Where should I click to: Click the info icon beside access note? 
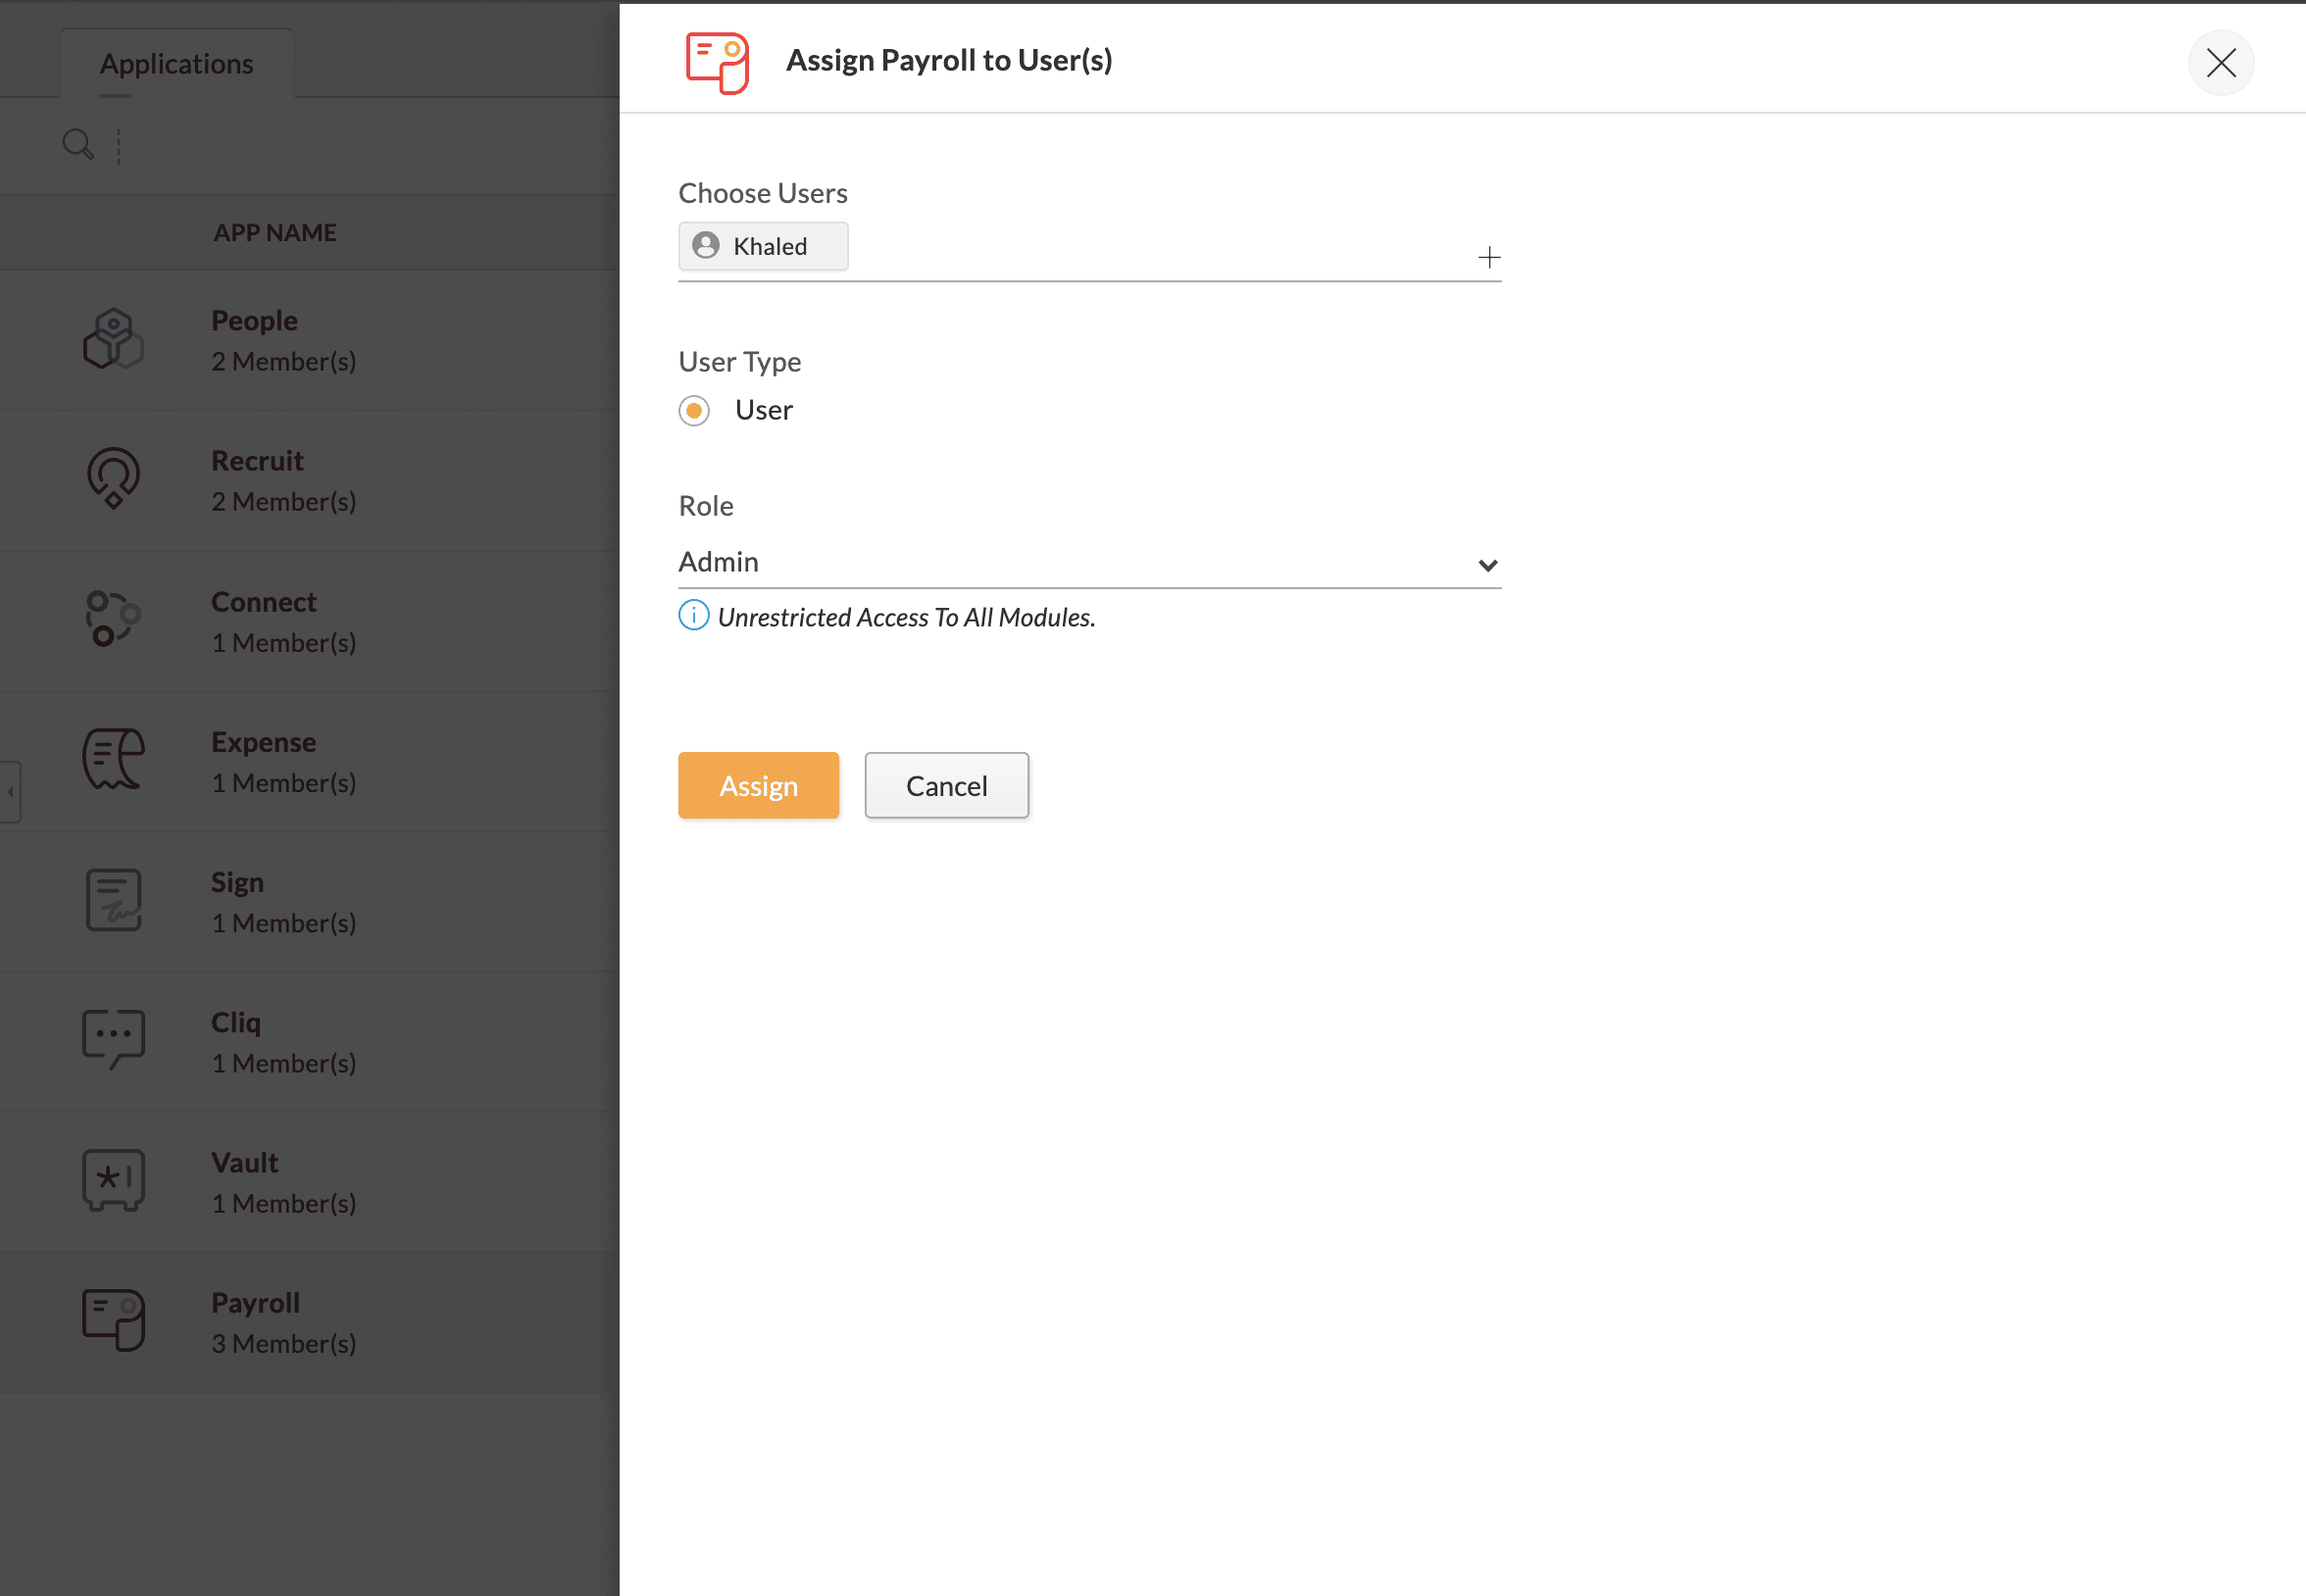coord(693,616)
